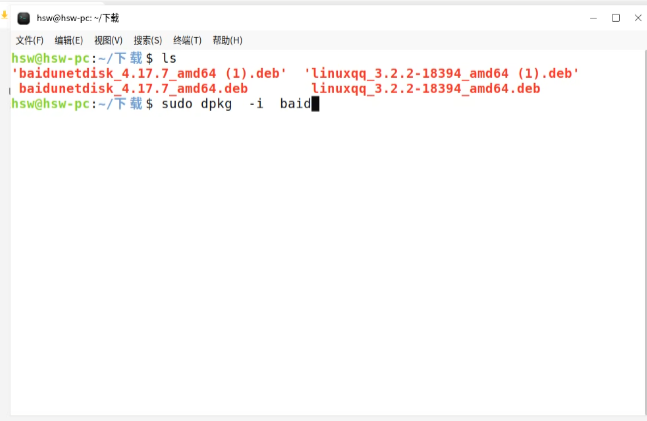
Task: Click the terminal's vertical scrollbar
Action: [645, 231]
